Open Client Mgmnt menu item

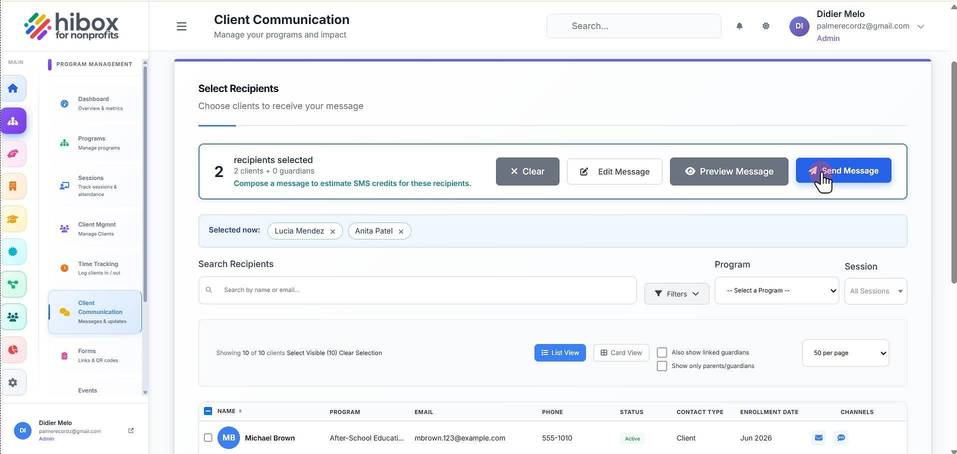point(95,229)
